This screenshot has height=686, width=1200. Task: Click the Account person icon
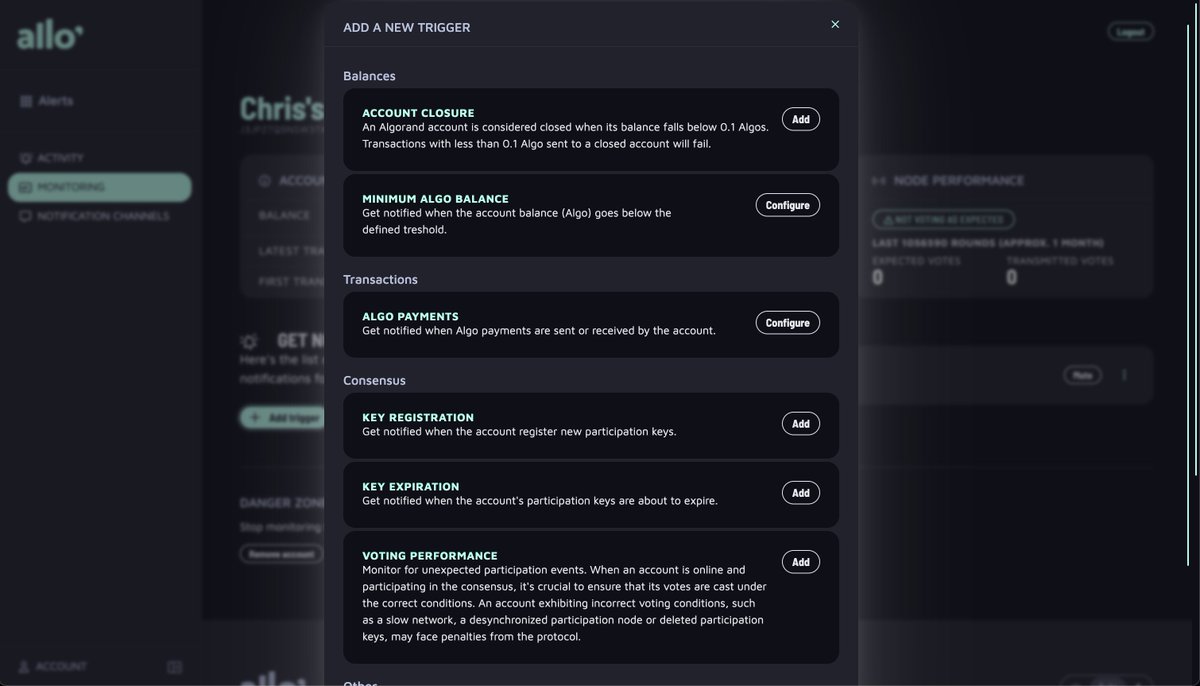pos(23,666)
